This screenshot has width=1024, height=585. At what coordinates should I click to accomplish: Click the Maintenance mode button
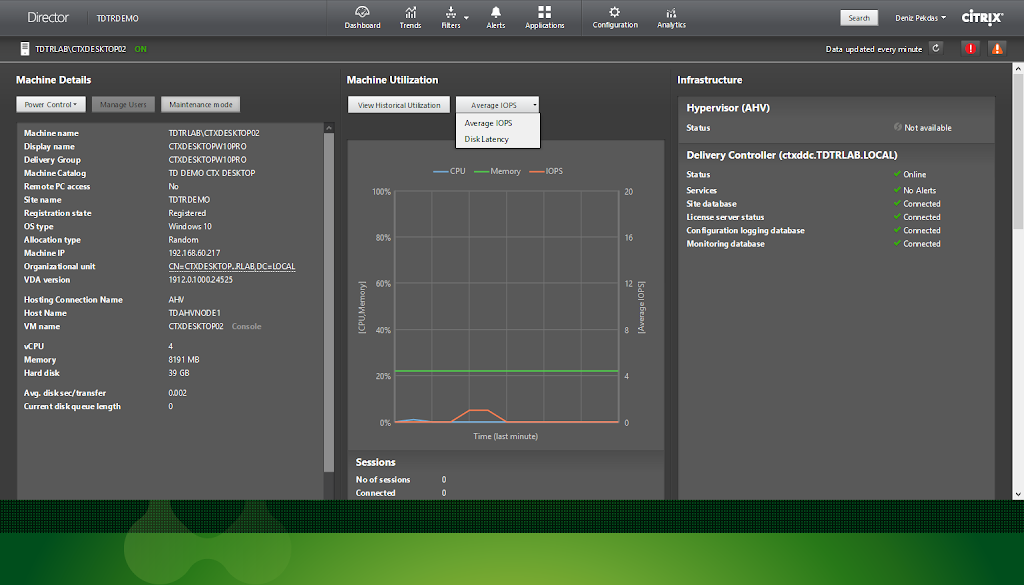pos(200,104)
